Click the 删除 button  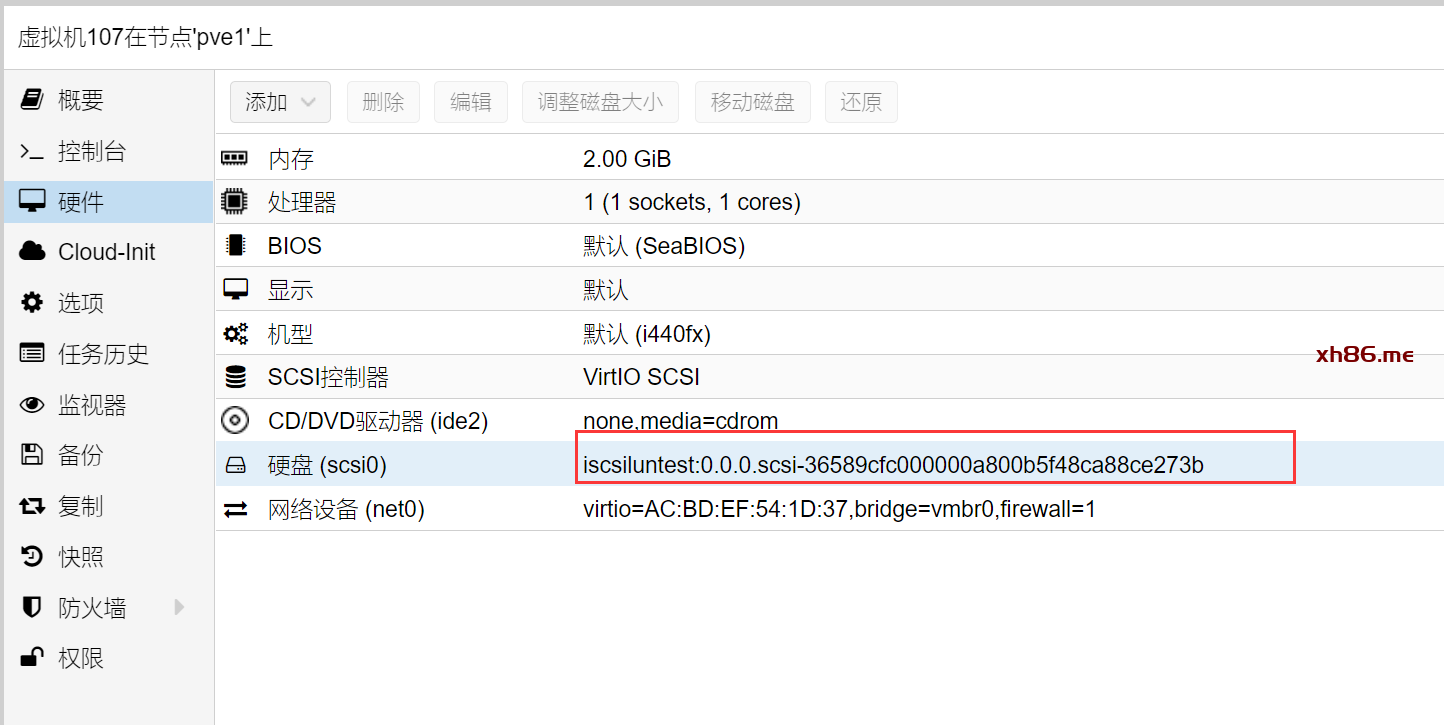pyautogui.click(x=383, y=102)
